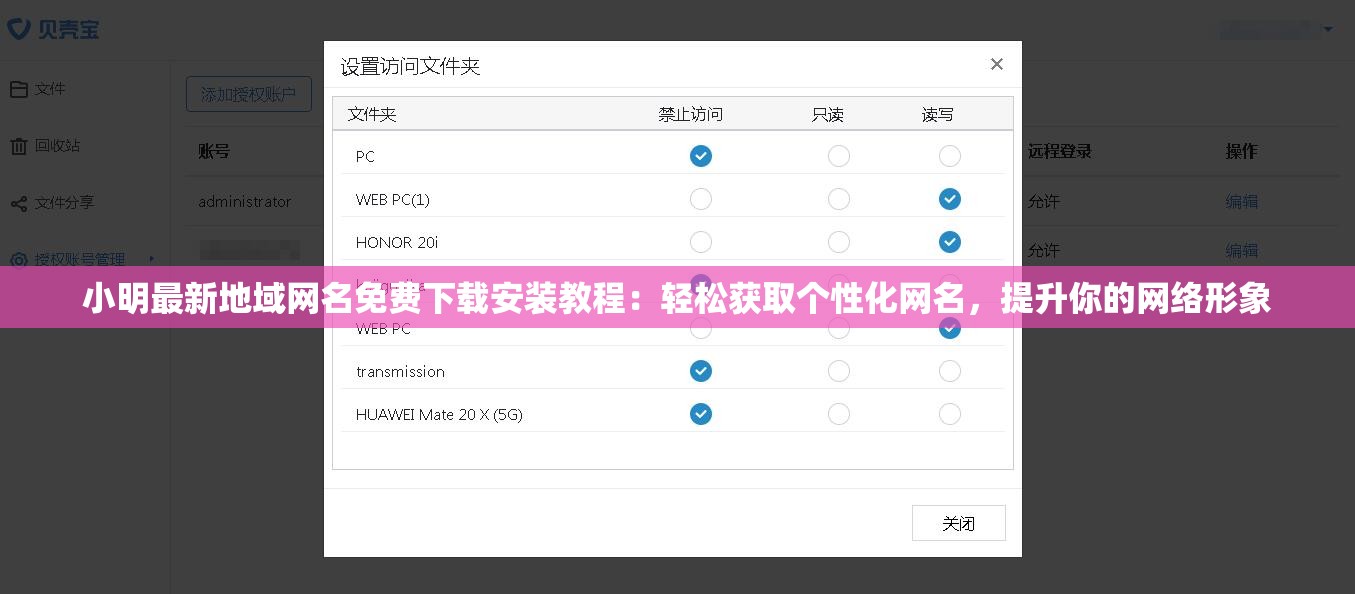Click the 授权账号管理 gear icon

(x=19, y=259)
